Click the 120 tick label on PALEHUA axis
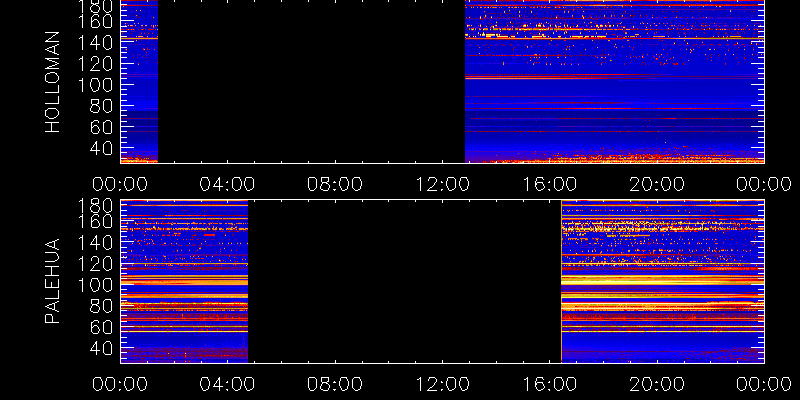The image size is (800, 400). click(96, 264)
